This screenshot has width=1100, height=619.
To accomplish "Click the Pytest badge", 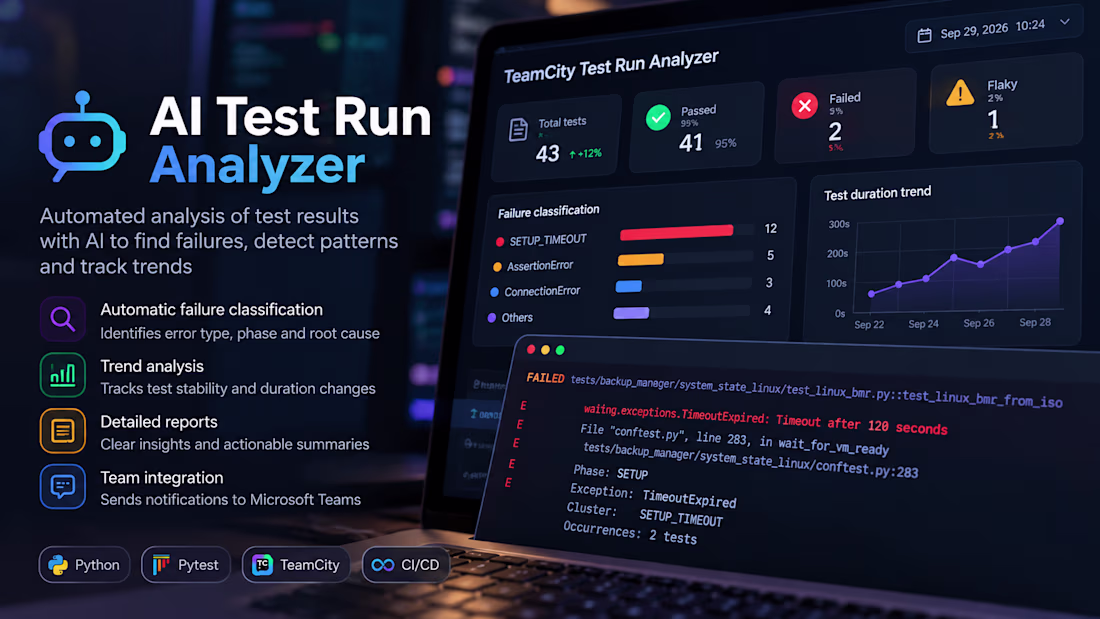I will [x=186, y=565].
